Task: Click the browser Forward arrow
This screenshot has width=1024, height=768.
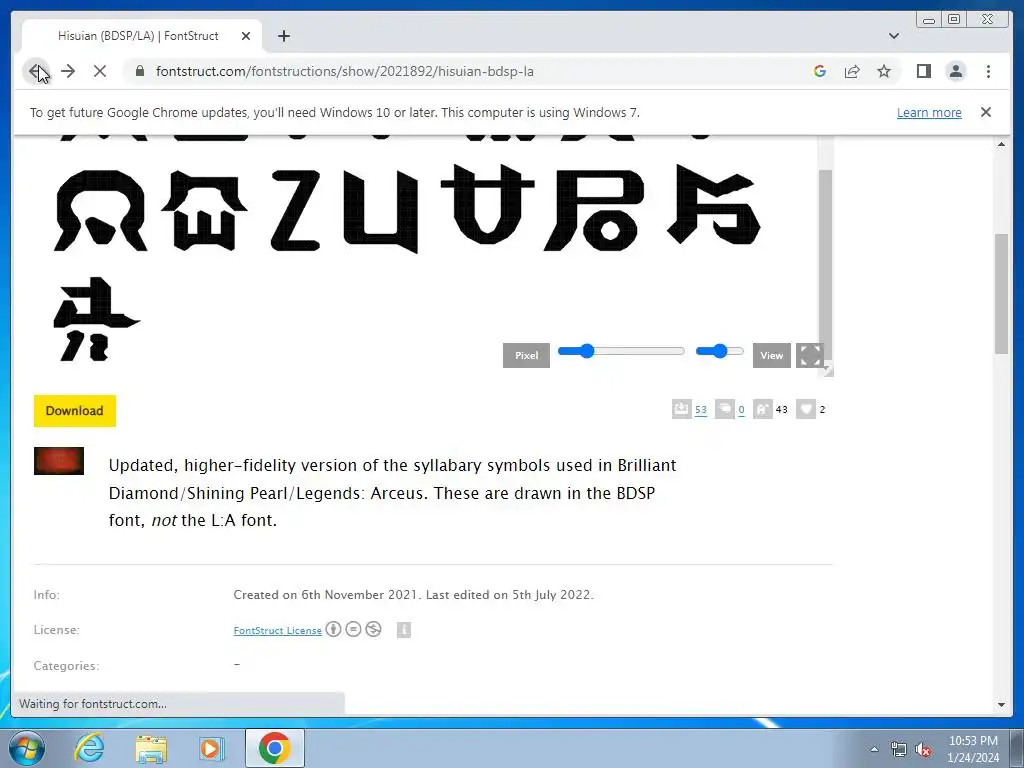Action: (x=68, y=71)
